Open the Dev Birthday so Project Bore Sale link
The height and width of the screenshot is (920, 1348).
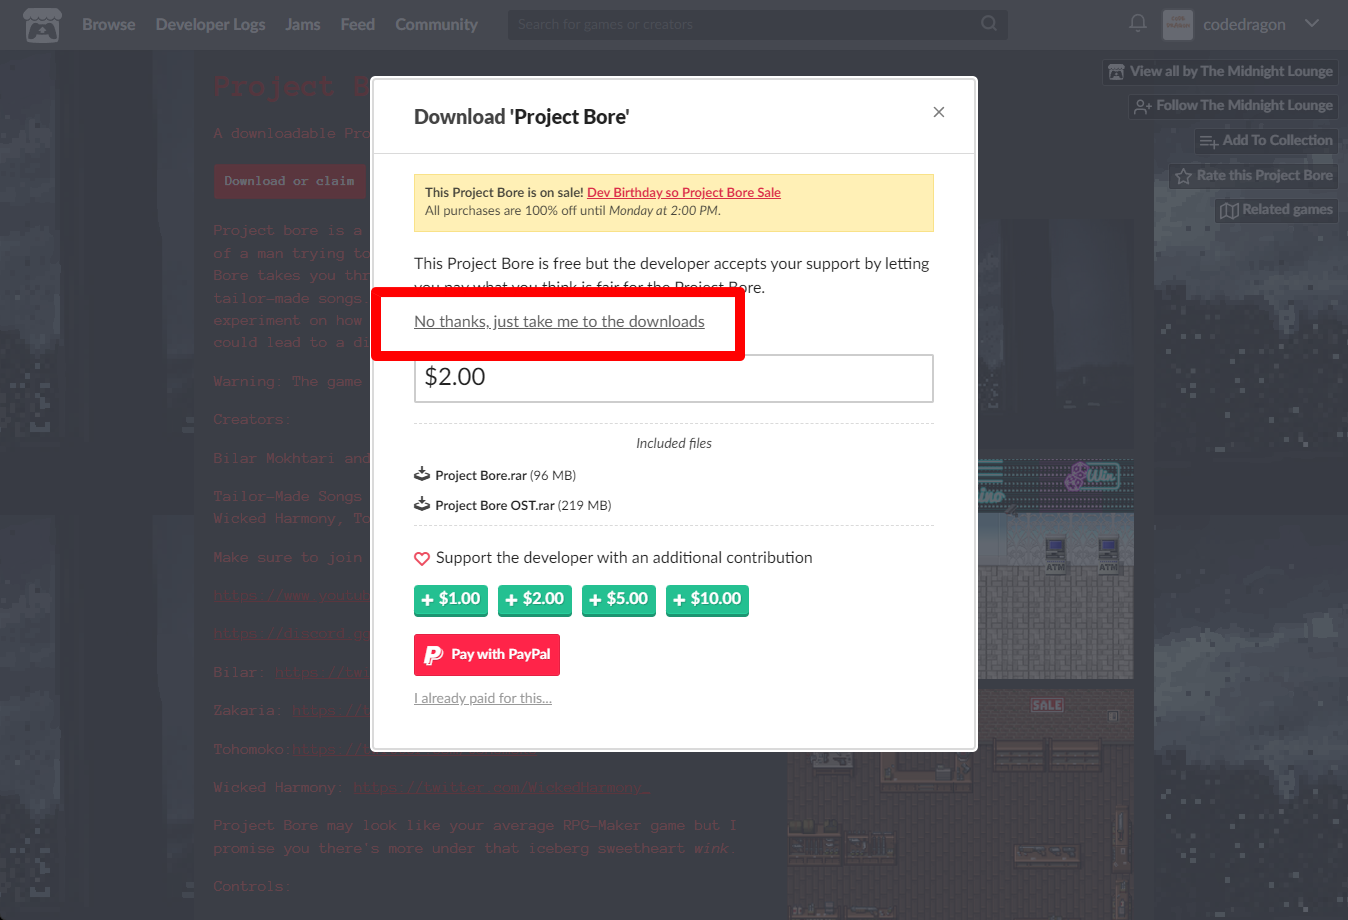684,193
